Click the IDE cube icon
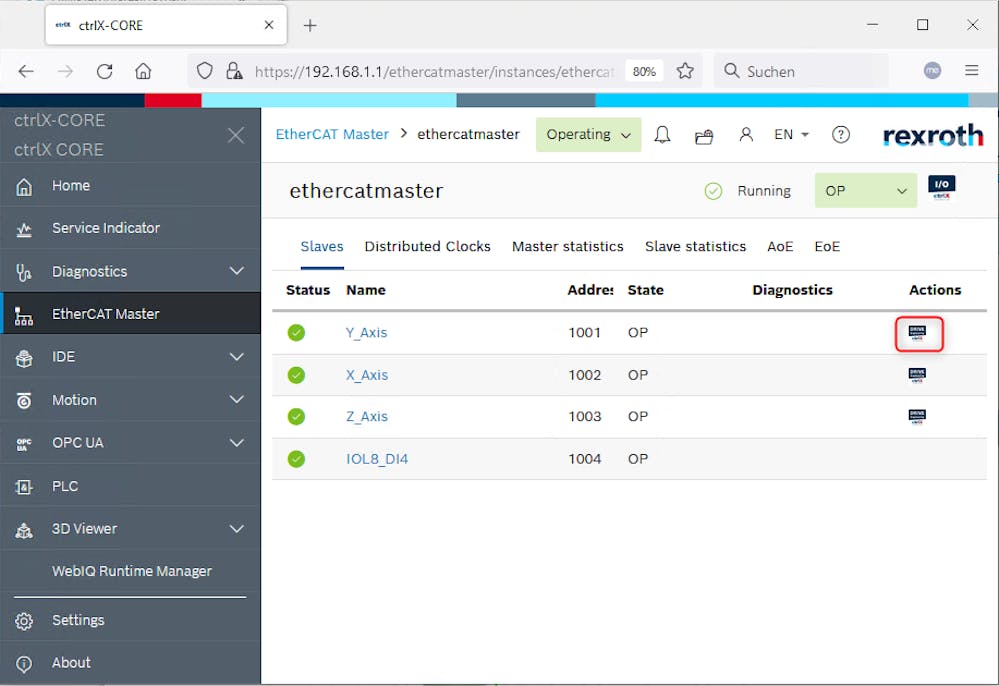Image resolution: width=999 pixels, height=686 pixels. pyautogui.click(x=24, y=358)
